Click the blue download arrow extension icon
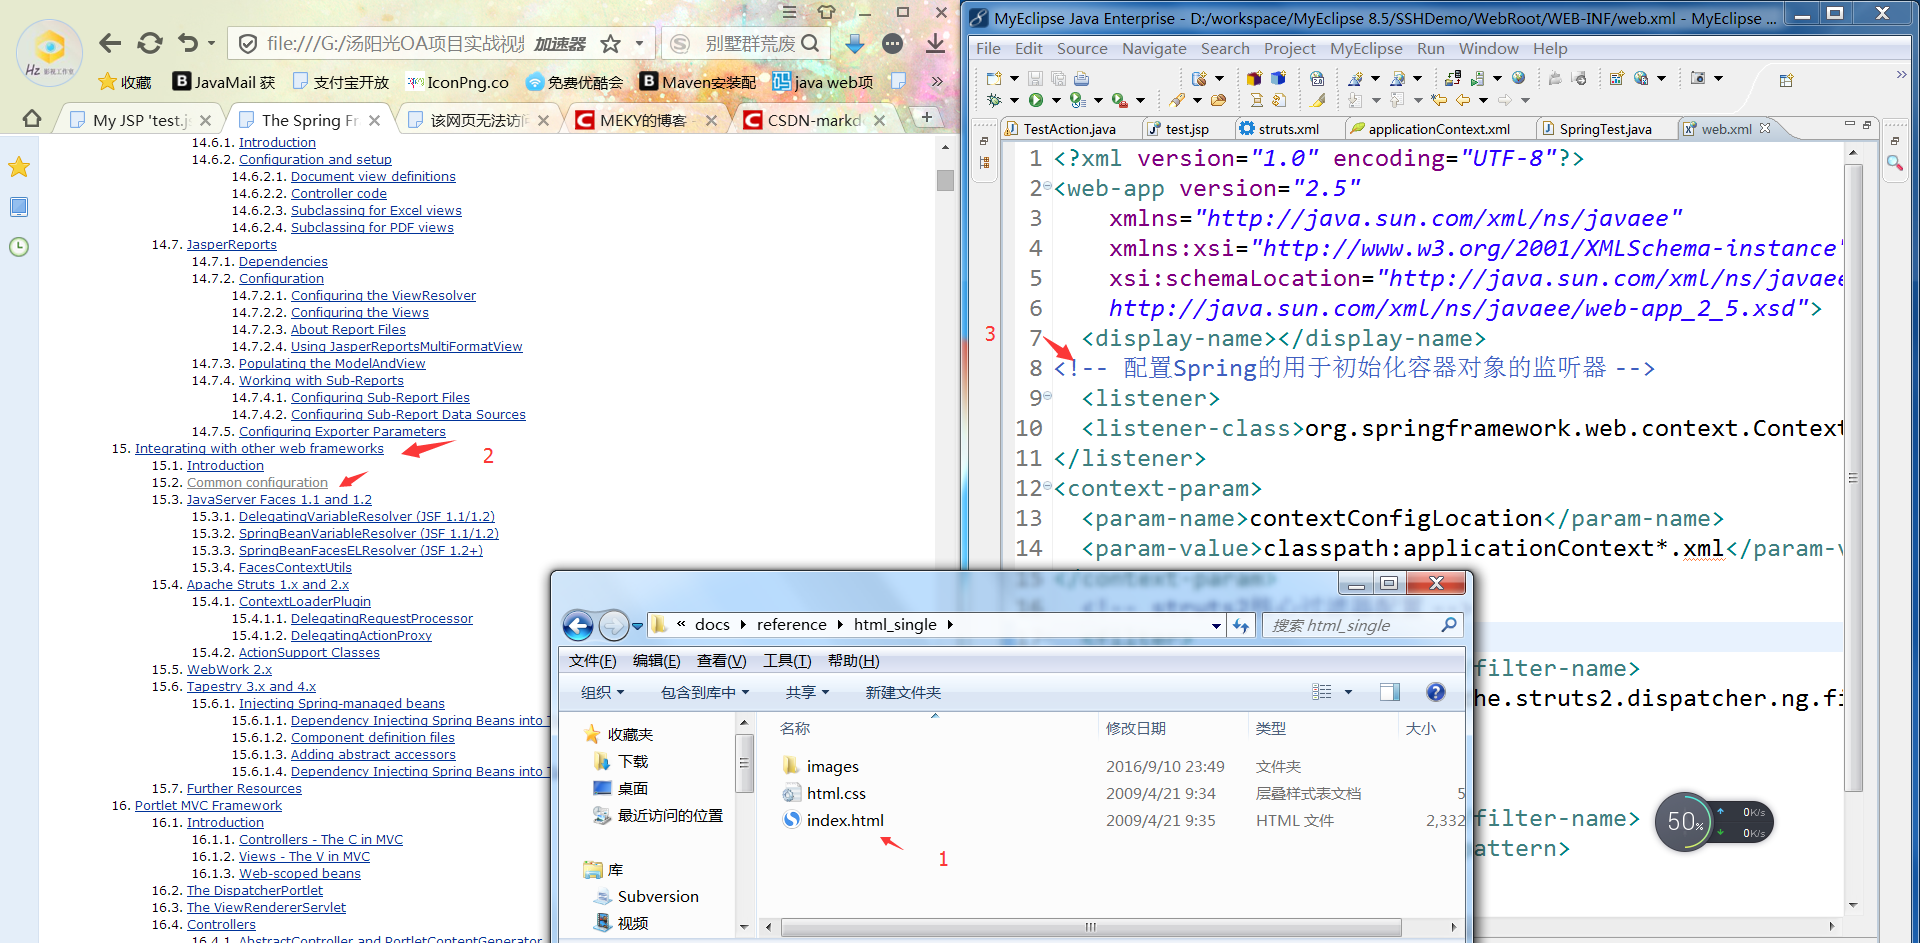This screenshot has height=943, width=1920. coord(855,43)
